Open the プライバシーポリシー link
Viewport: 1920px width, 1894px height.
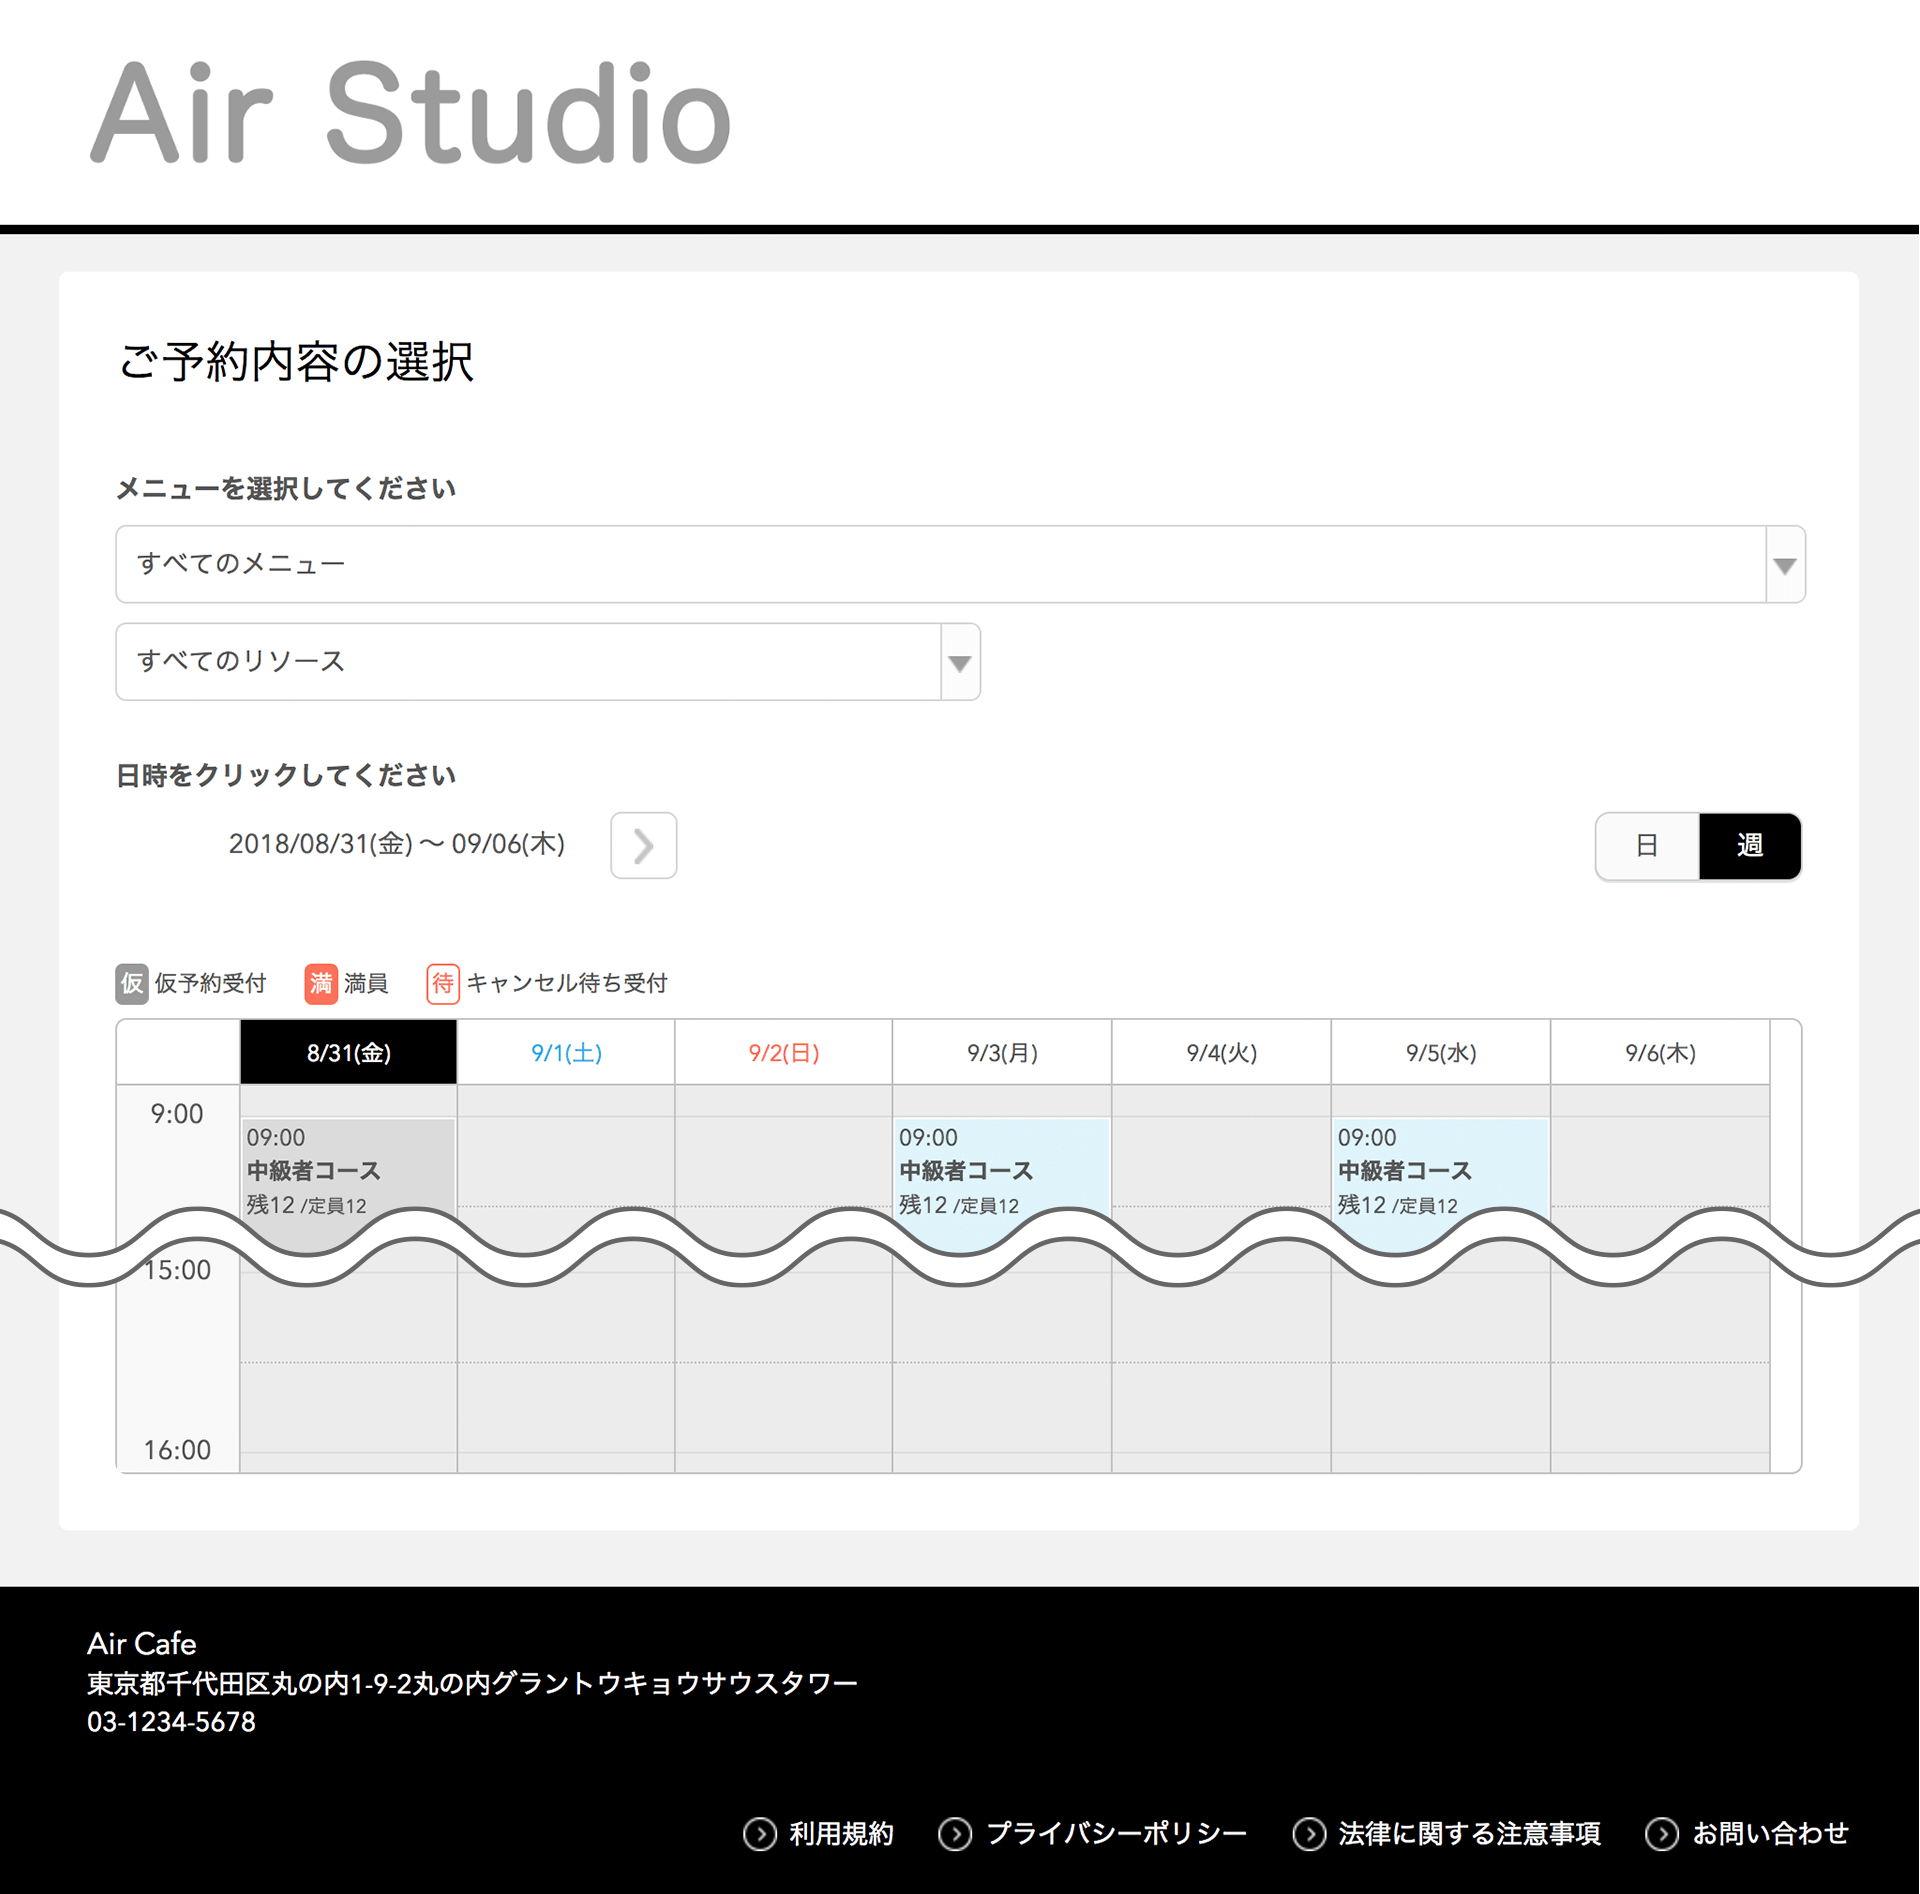point(1116,1834)
